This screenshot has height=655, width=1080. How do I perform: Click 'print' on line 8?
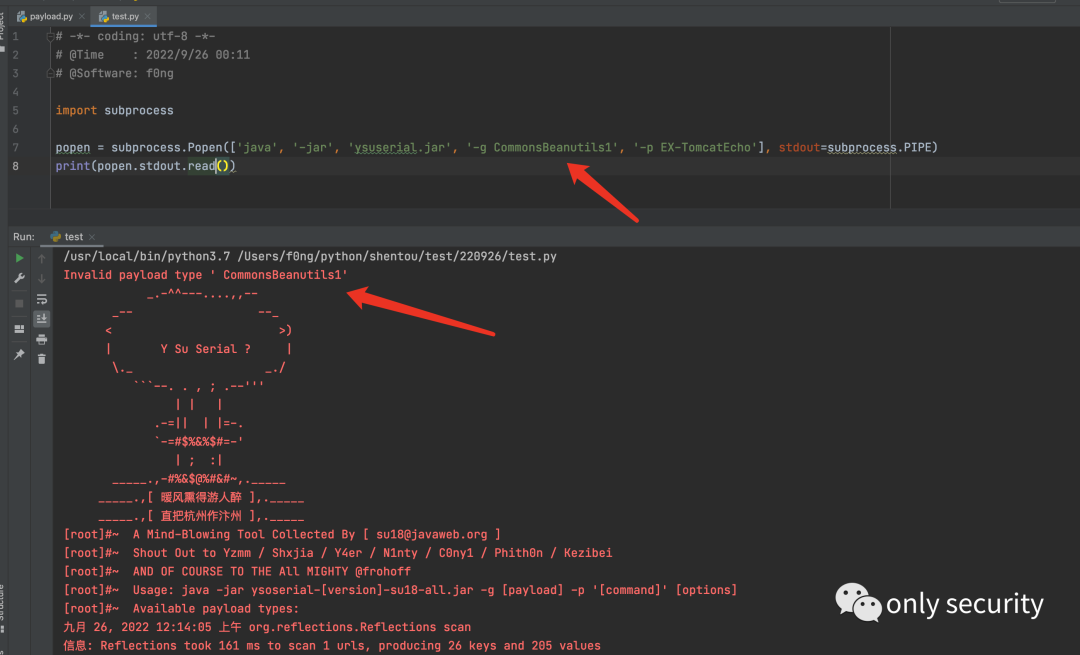pyautogui.click(x=72, y=166)
